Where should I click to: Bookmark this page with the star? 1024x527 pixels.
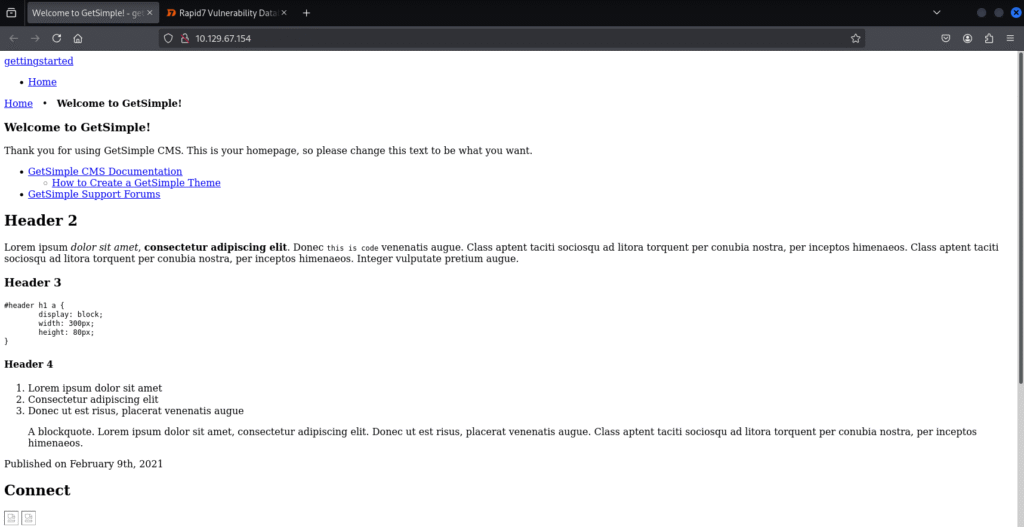pos(856,39)
